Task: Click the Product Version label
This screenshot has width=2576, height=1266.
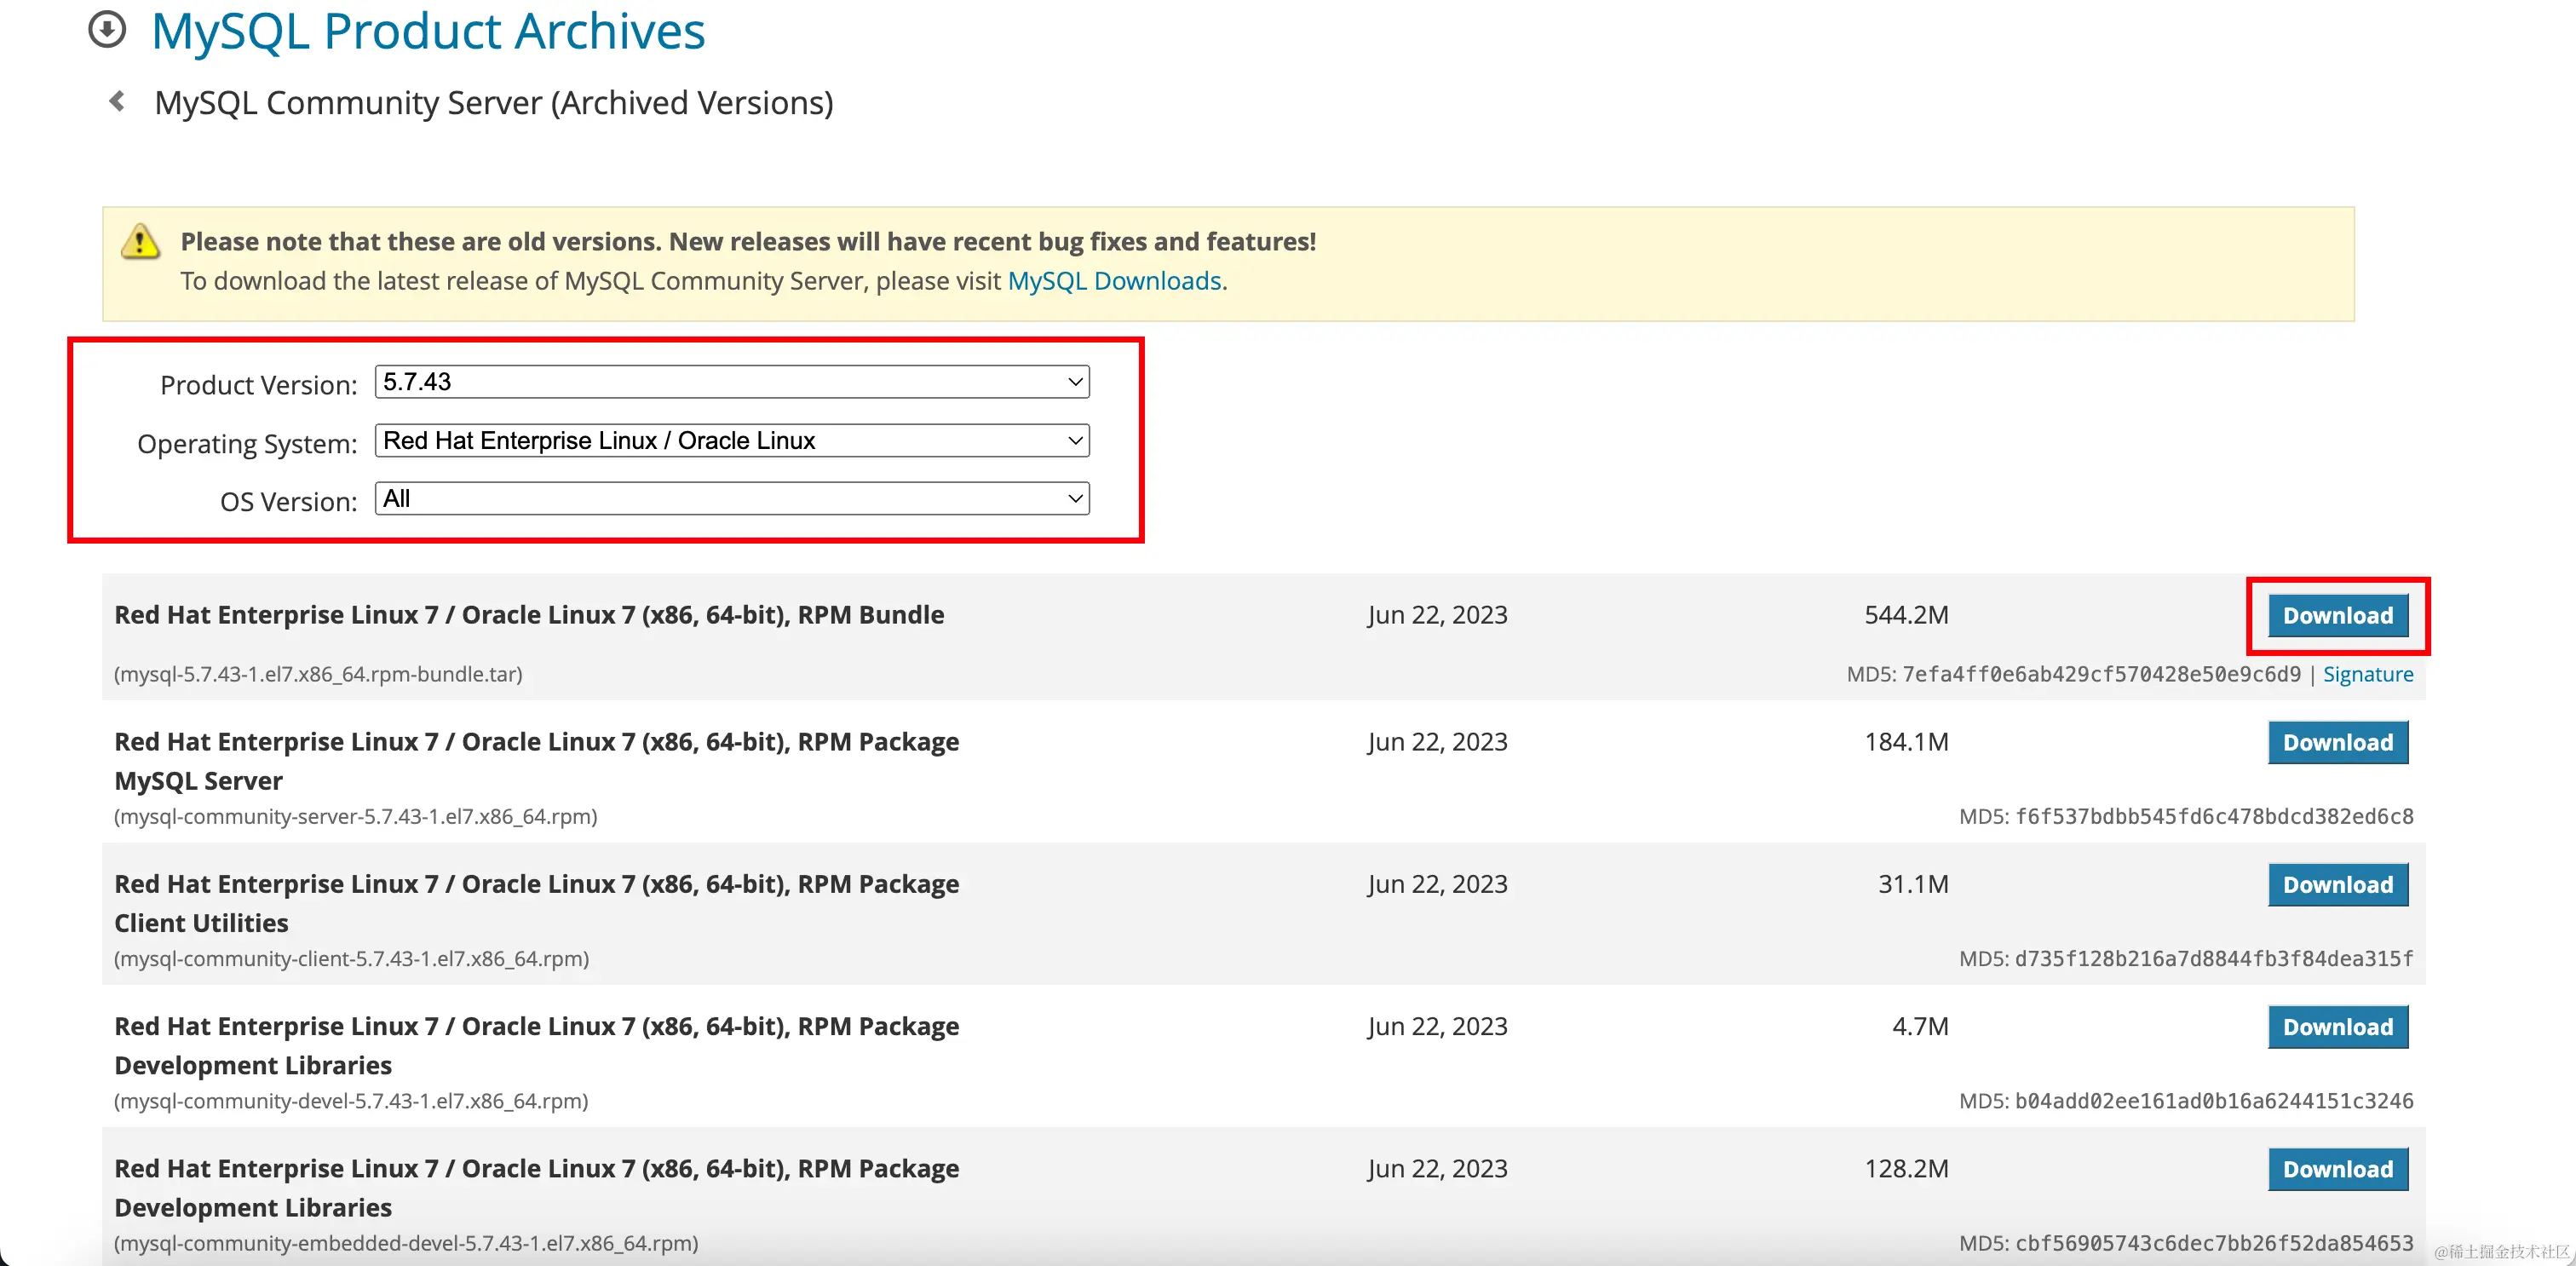Action: [x=258, y=385]
